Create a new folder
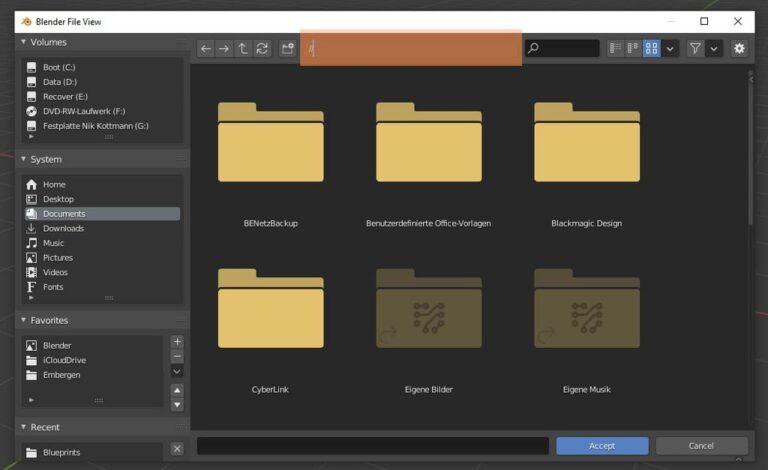This screenshot has height=470, width=768. pos(288,48)
